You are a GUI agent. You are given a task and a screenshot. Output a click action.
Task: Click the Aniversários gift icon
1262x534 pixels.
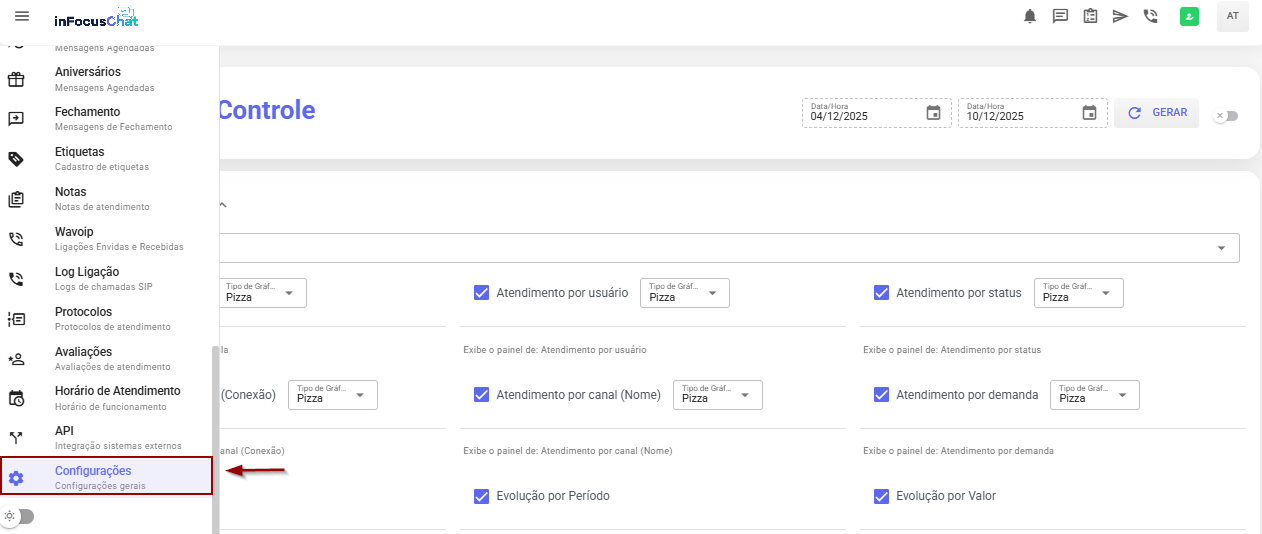point(16,79)
